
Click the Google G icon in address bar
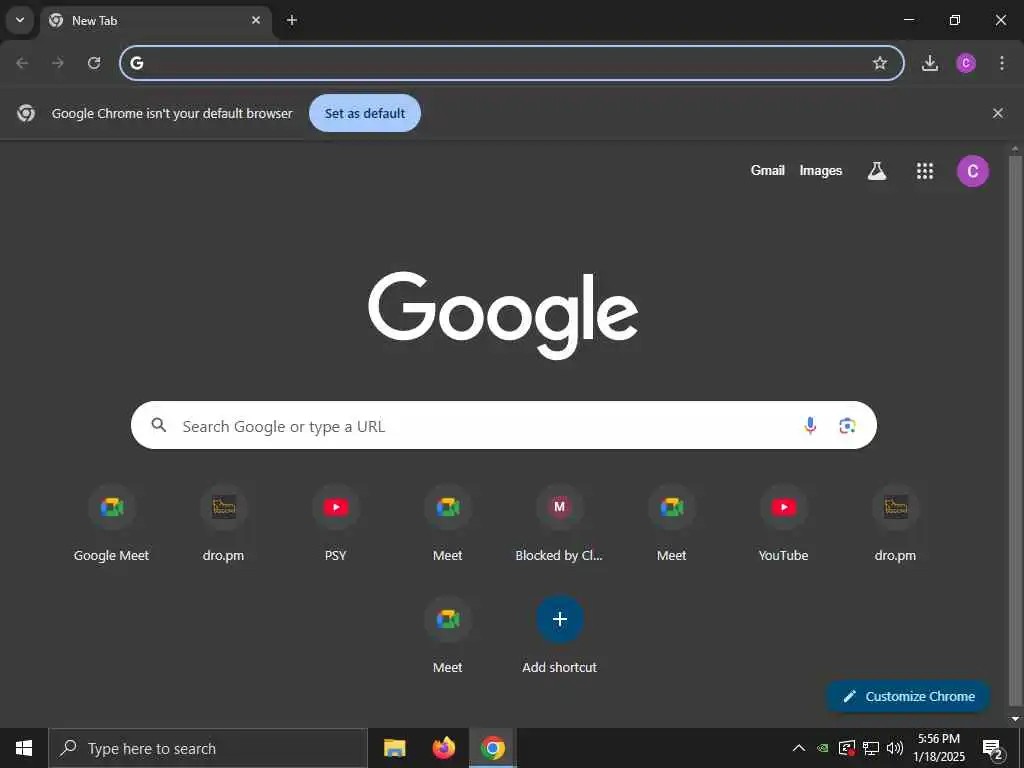[x=136, y=63]
